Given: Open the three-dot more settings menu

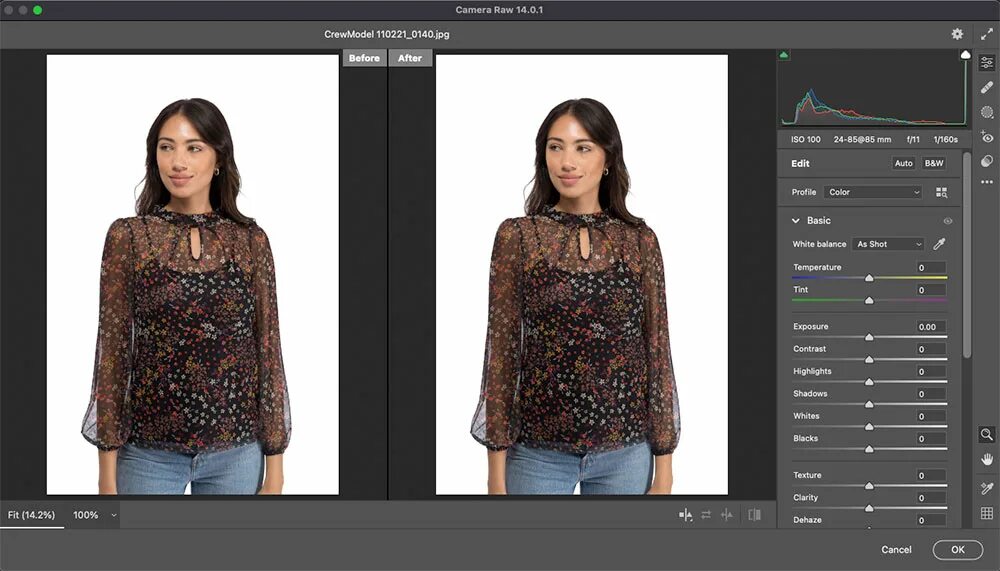Looking at the screenshot, I should tap(987, 182).
